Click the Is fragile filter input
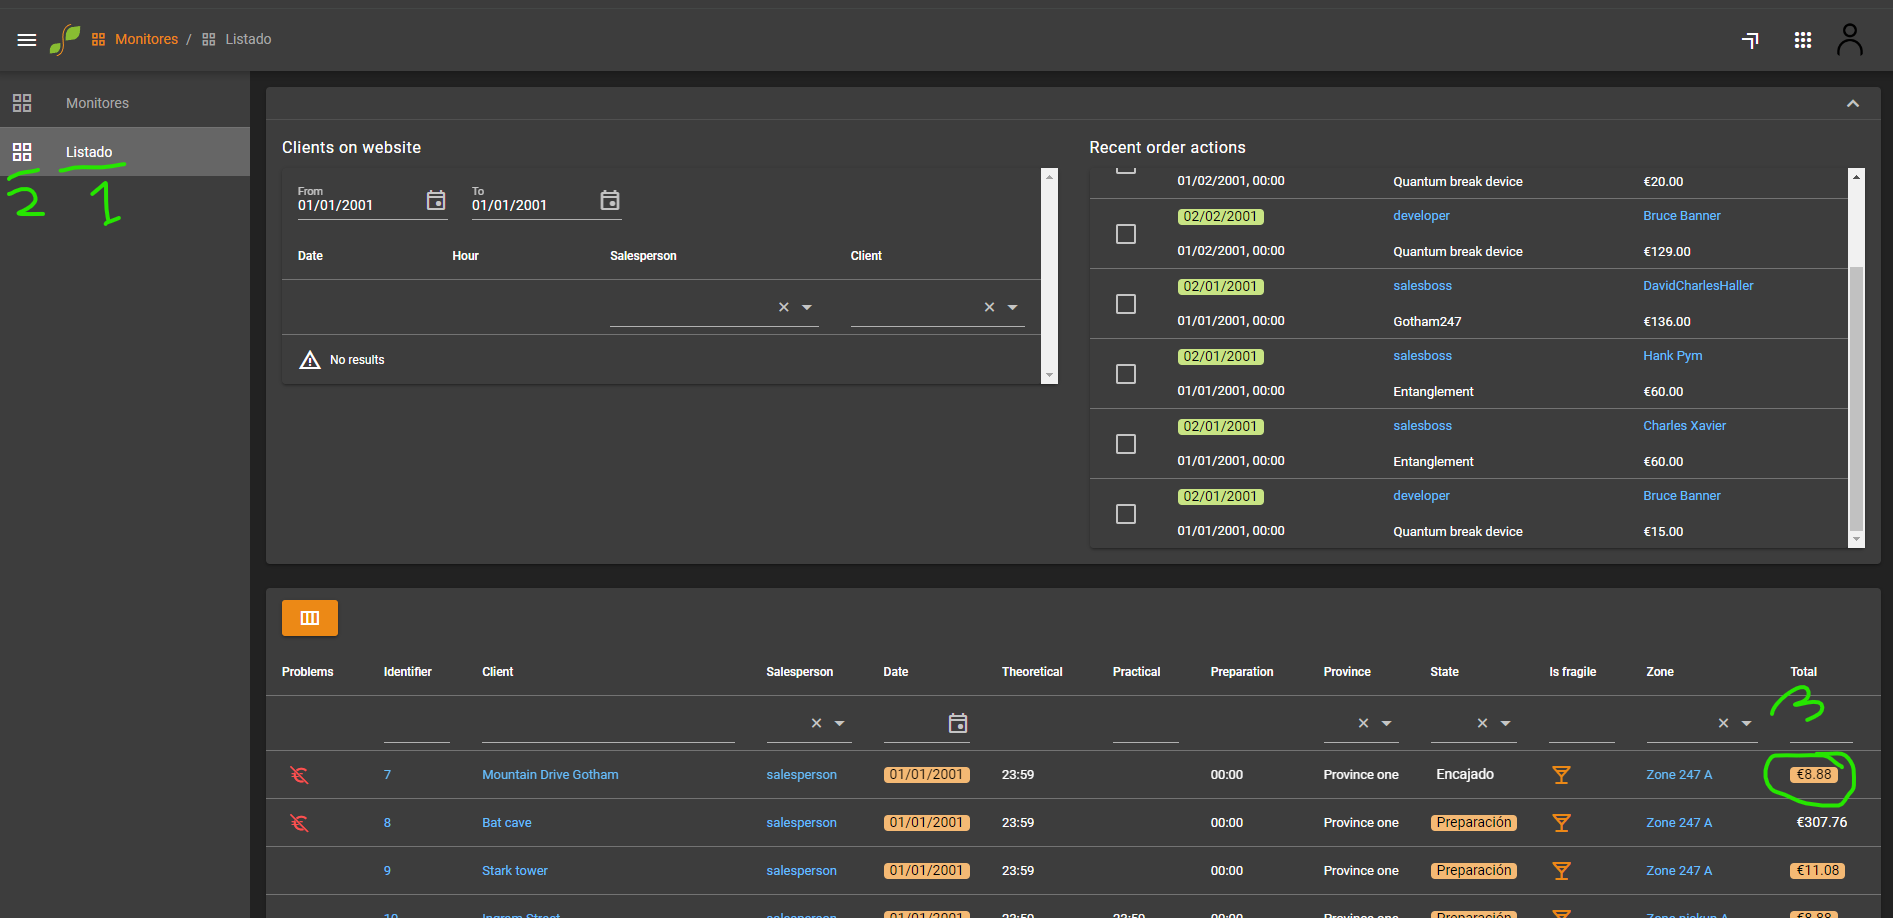 point(1581,723)
